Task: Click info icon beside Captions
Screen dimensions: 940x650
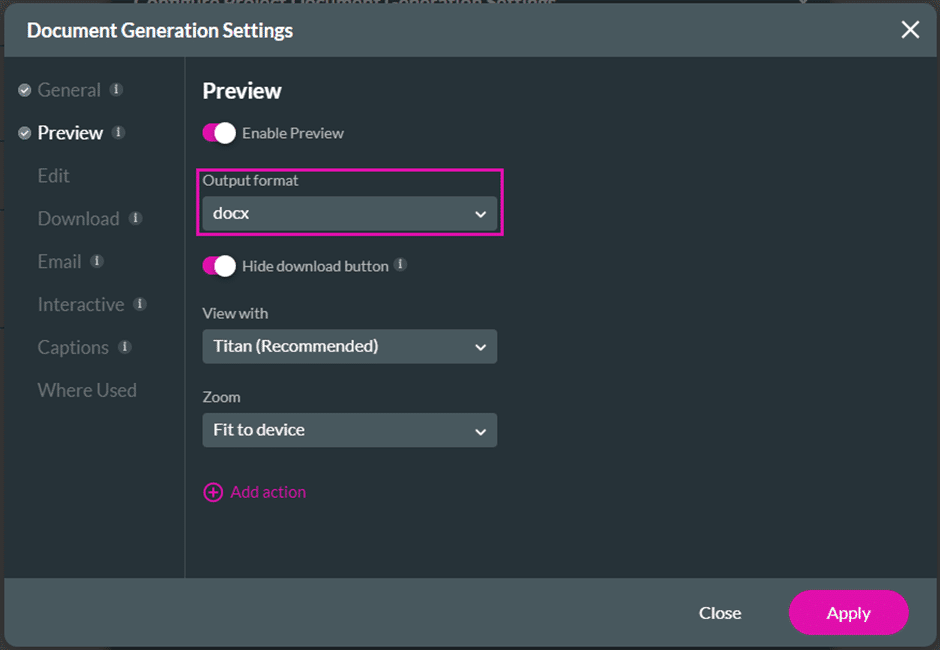Action: [x=125, y=347]
